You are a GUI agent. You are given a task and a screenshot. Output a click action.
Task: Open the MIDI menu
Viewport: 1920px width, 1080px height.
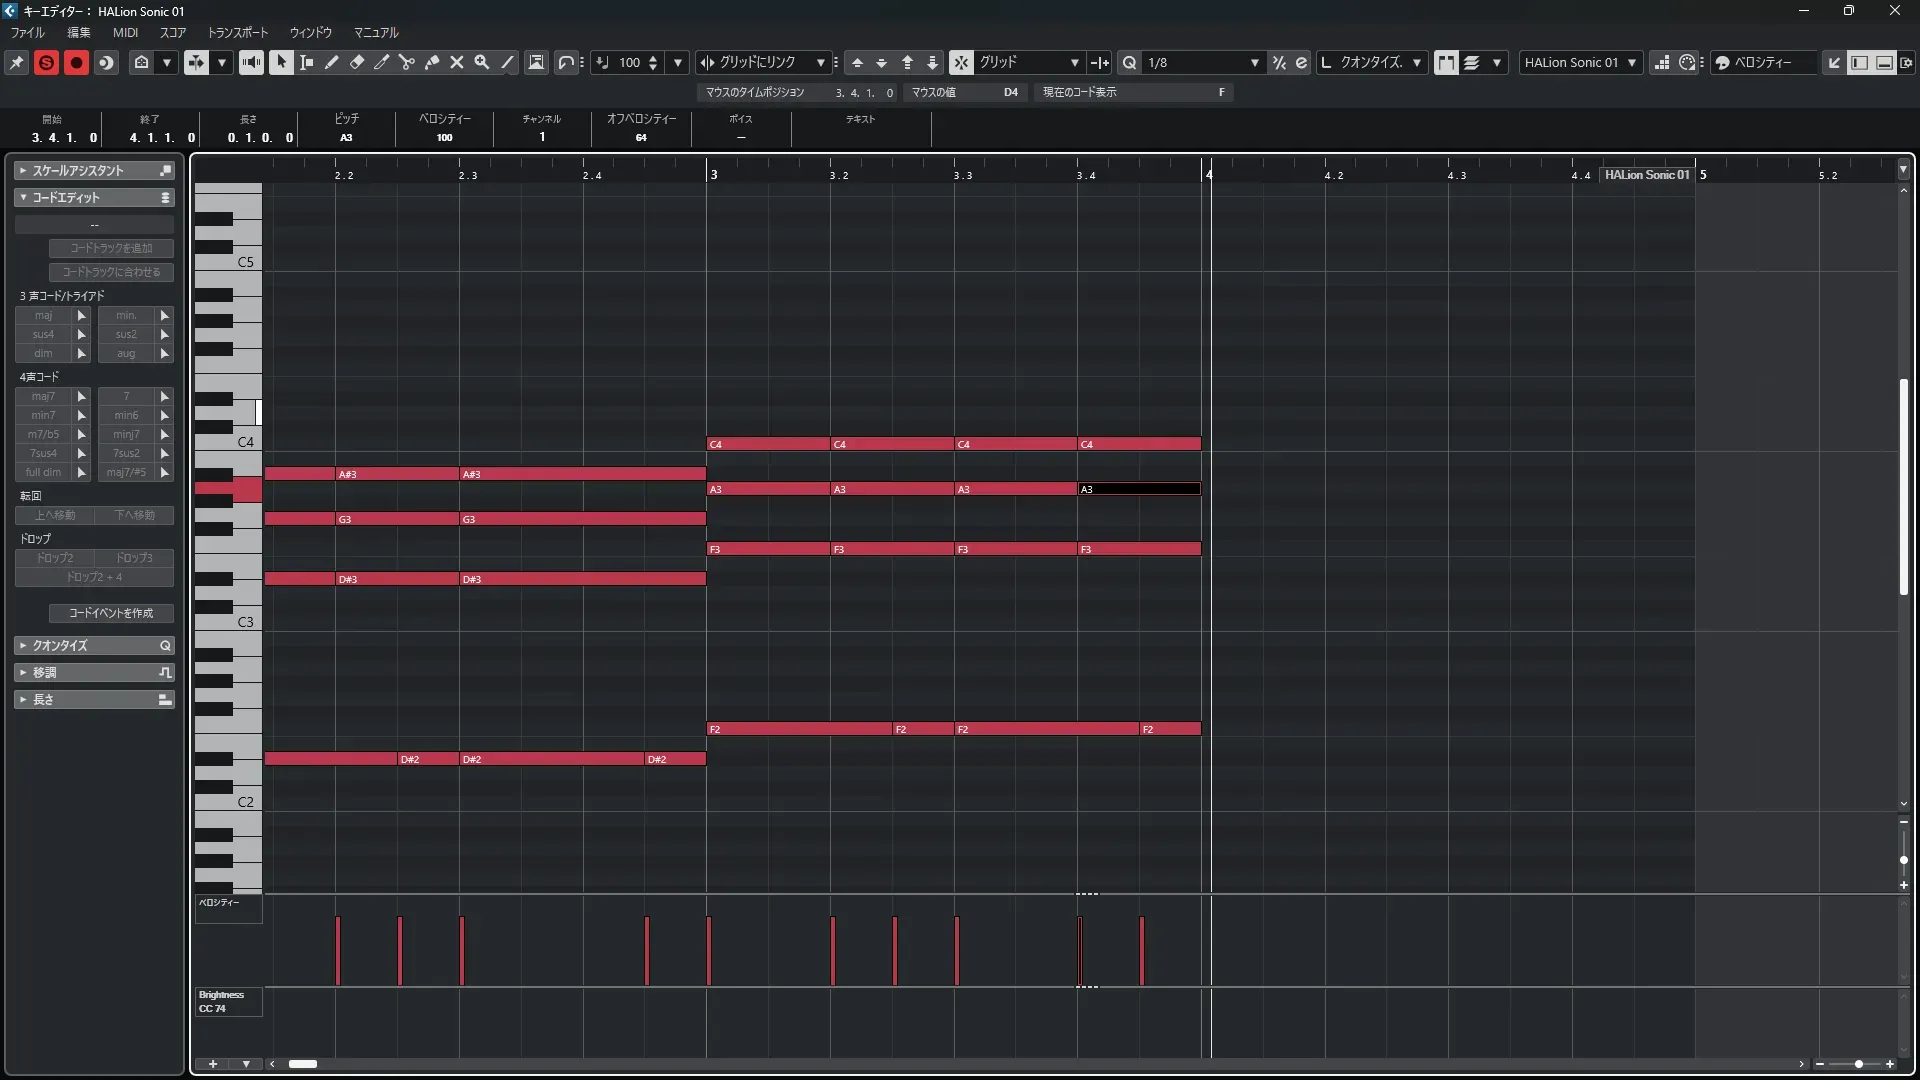(125, 32)
